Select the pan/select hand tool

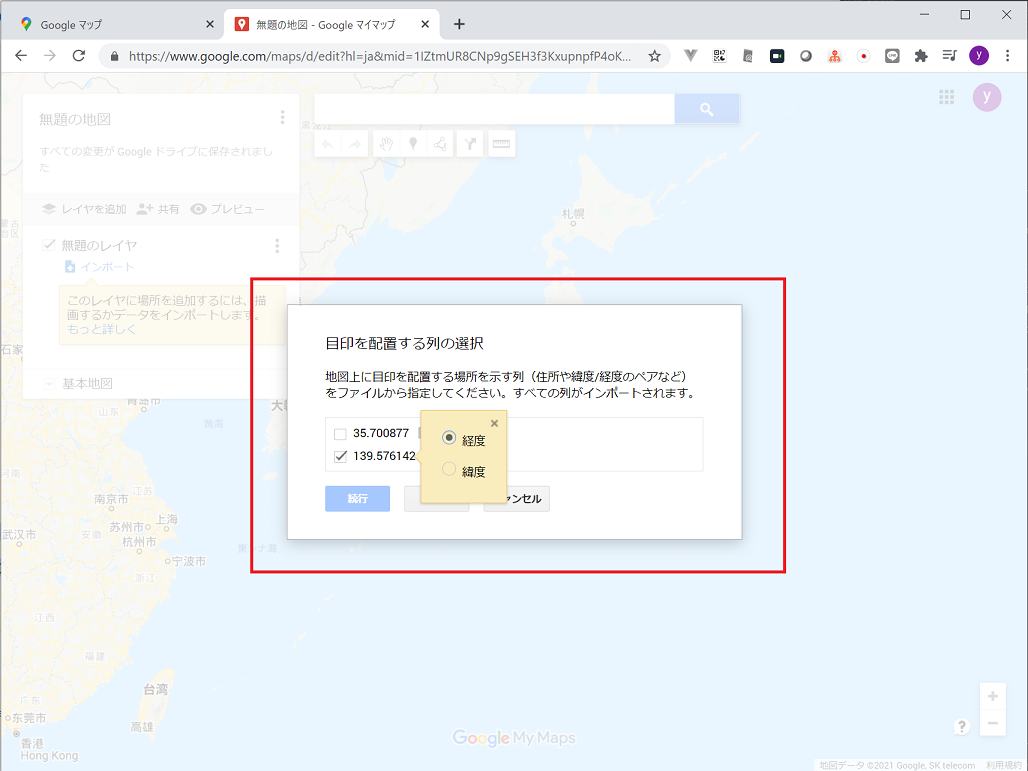coord(386,143)
